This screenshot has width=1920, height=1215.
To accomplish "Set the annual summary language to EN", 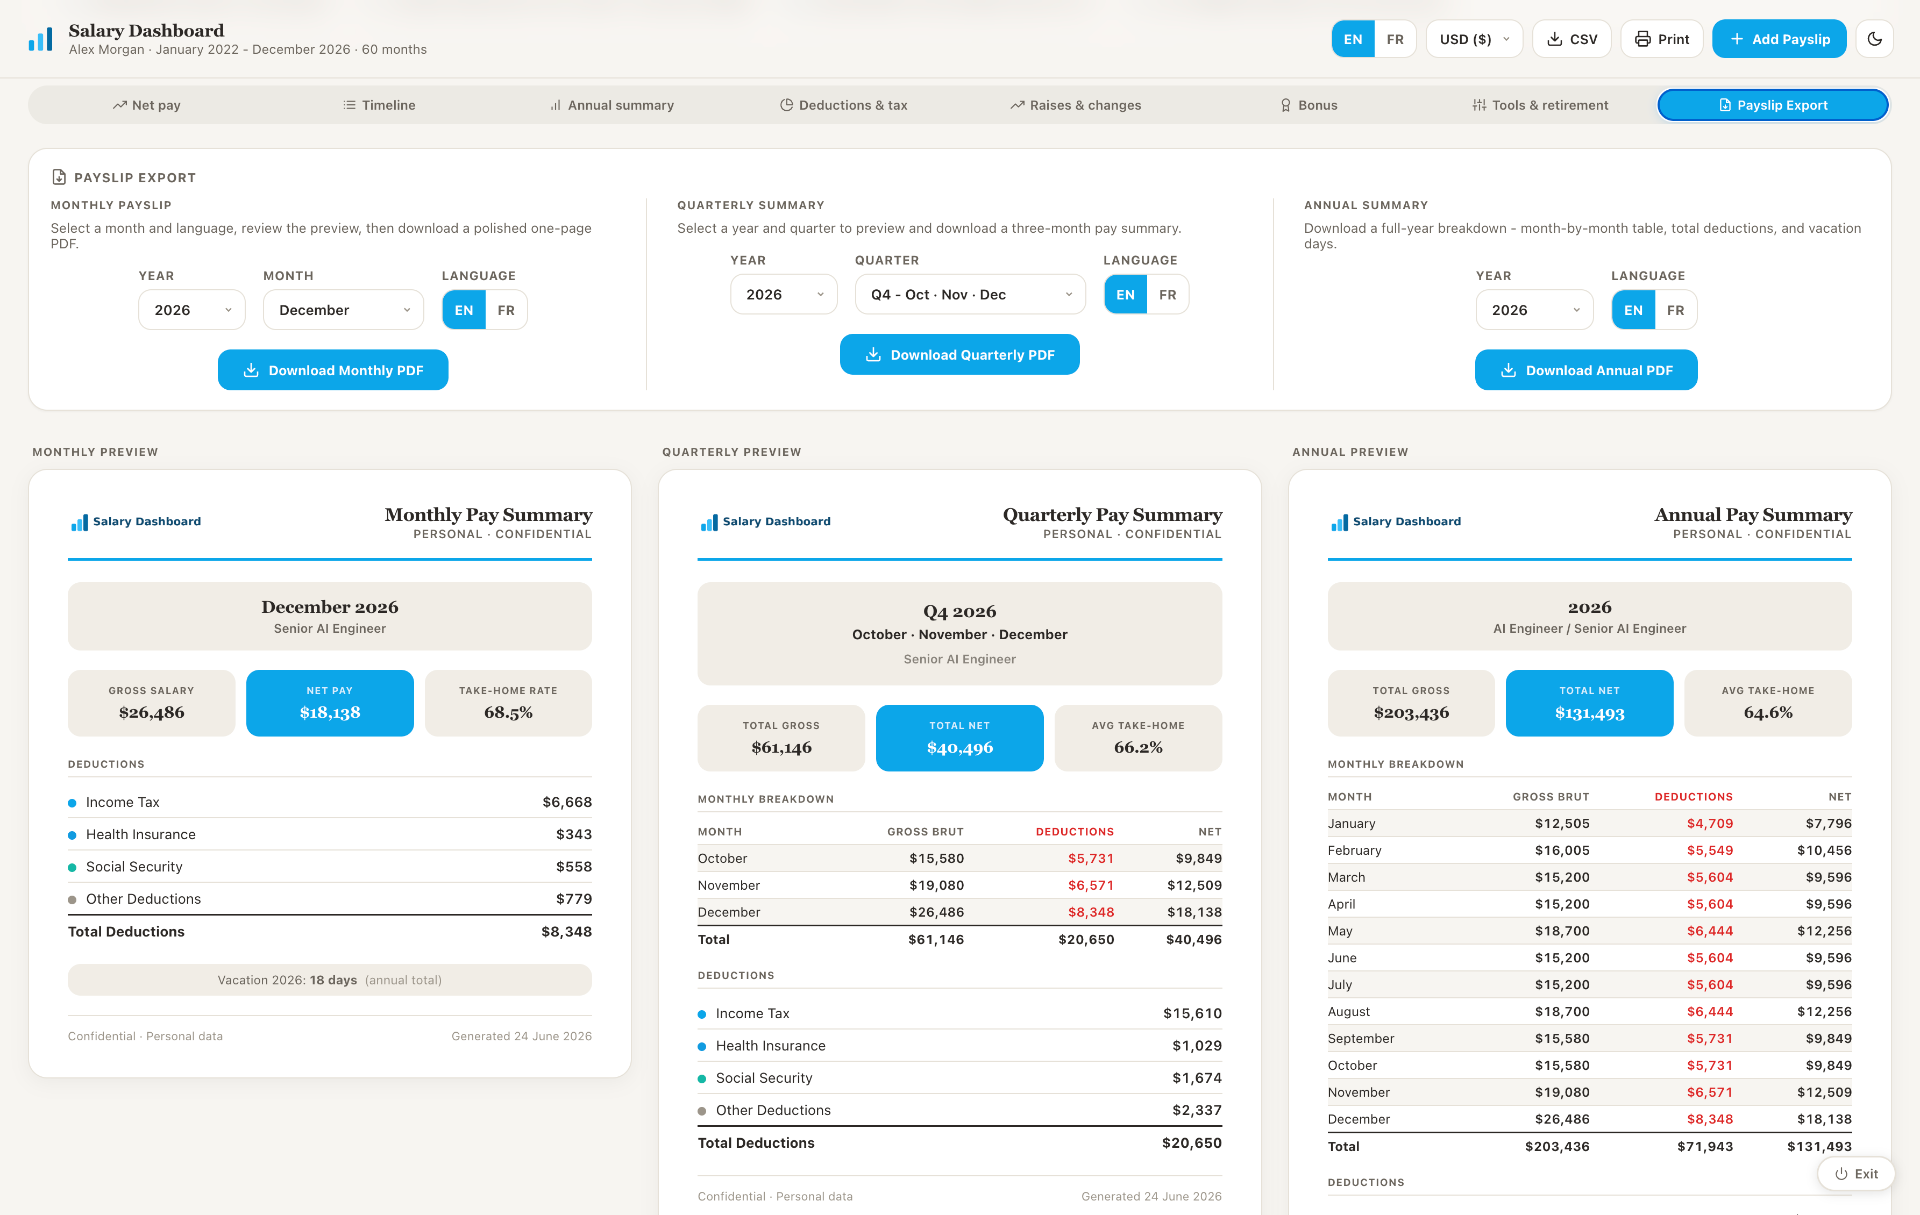I will (x=1634, y=310).
